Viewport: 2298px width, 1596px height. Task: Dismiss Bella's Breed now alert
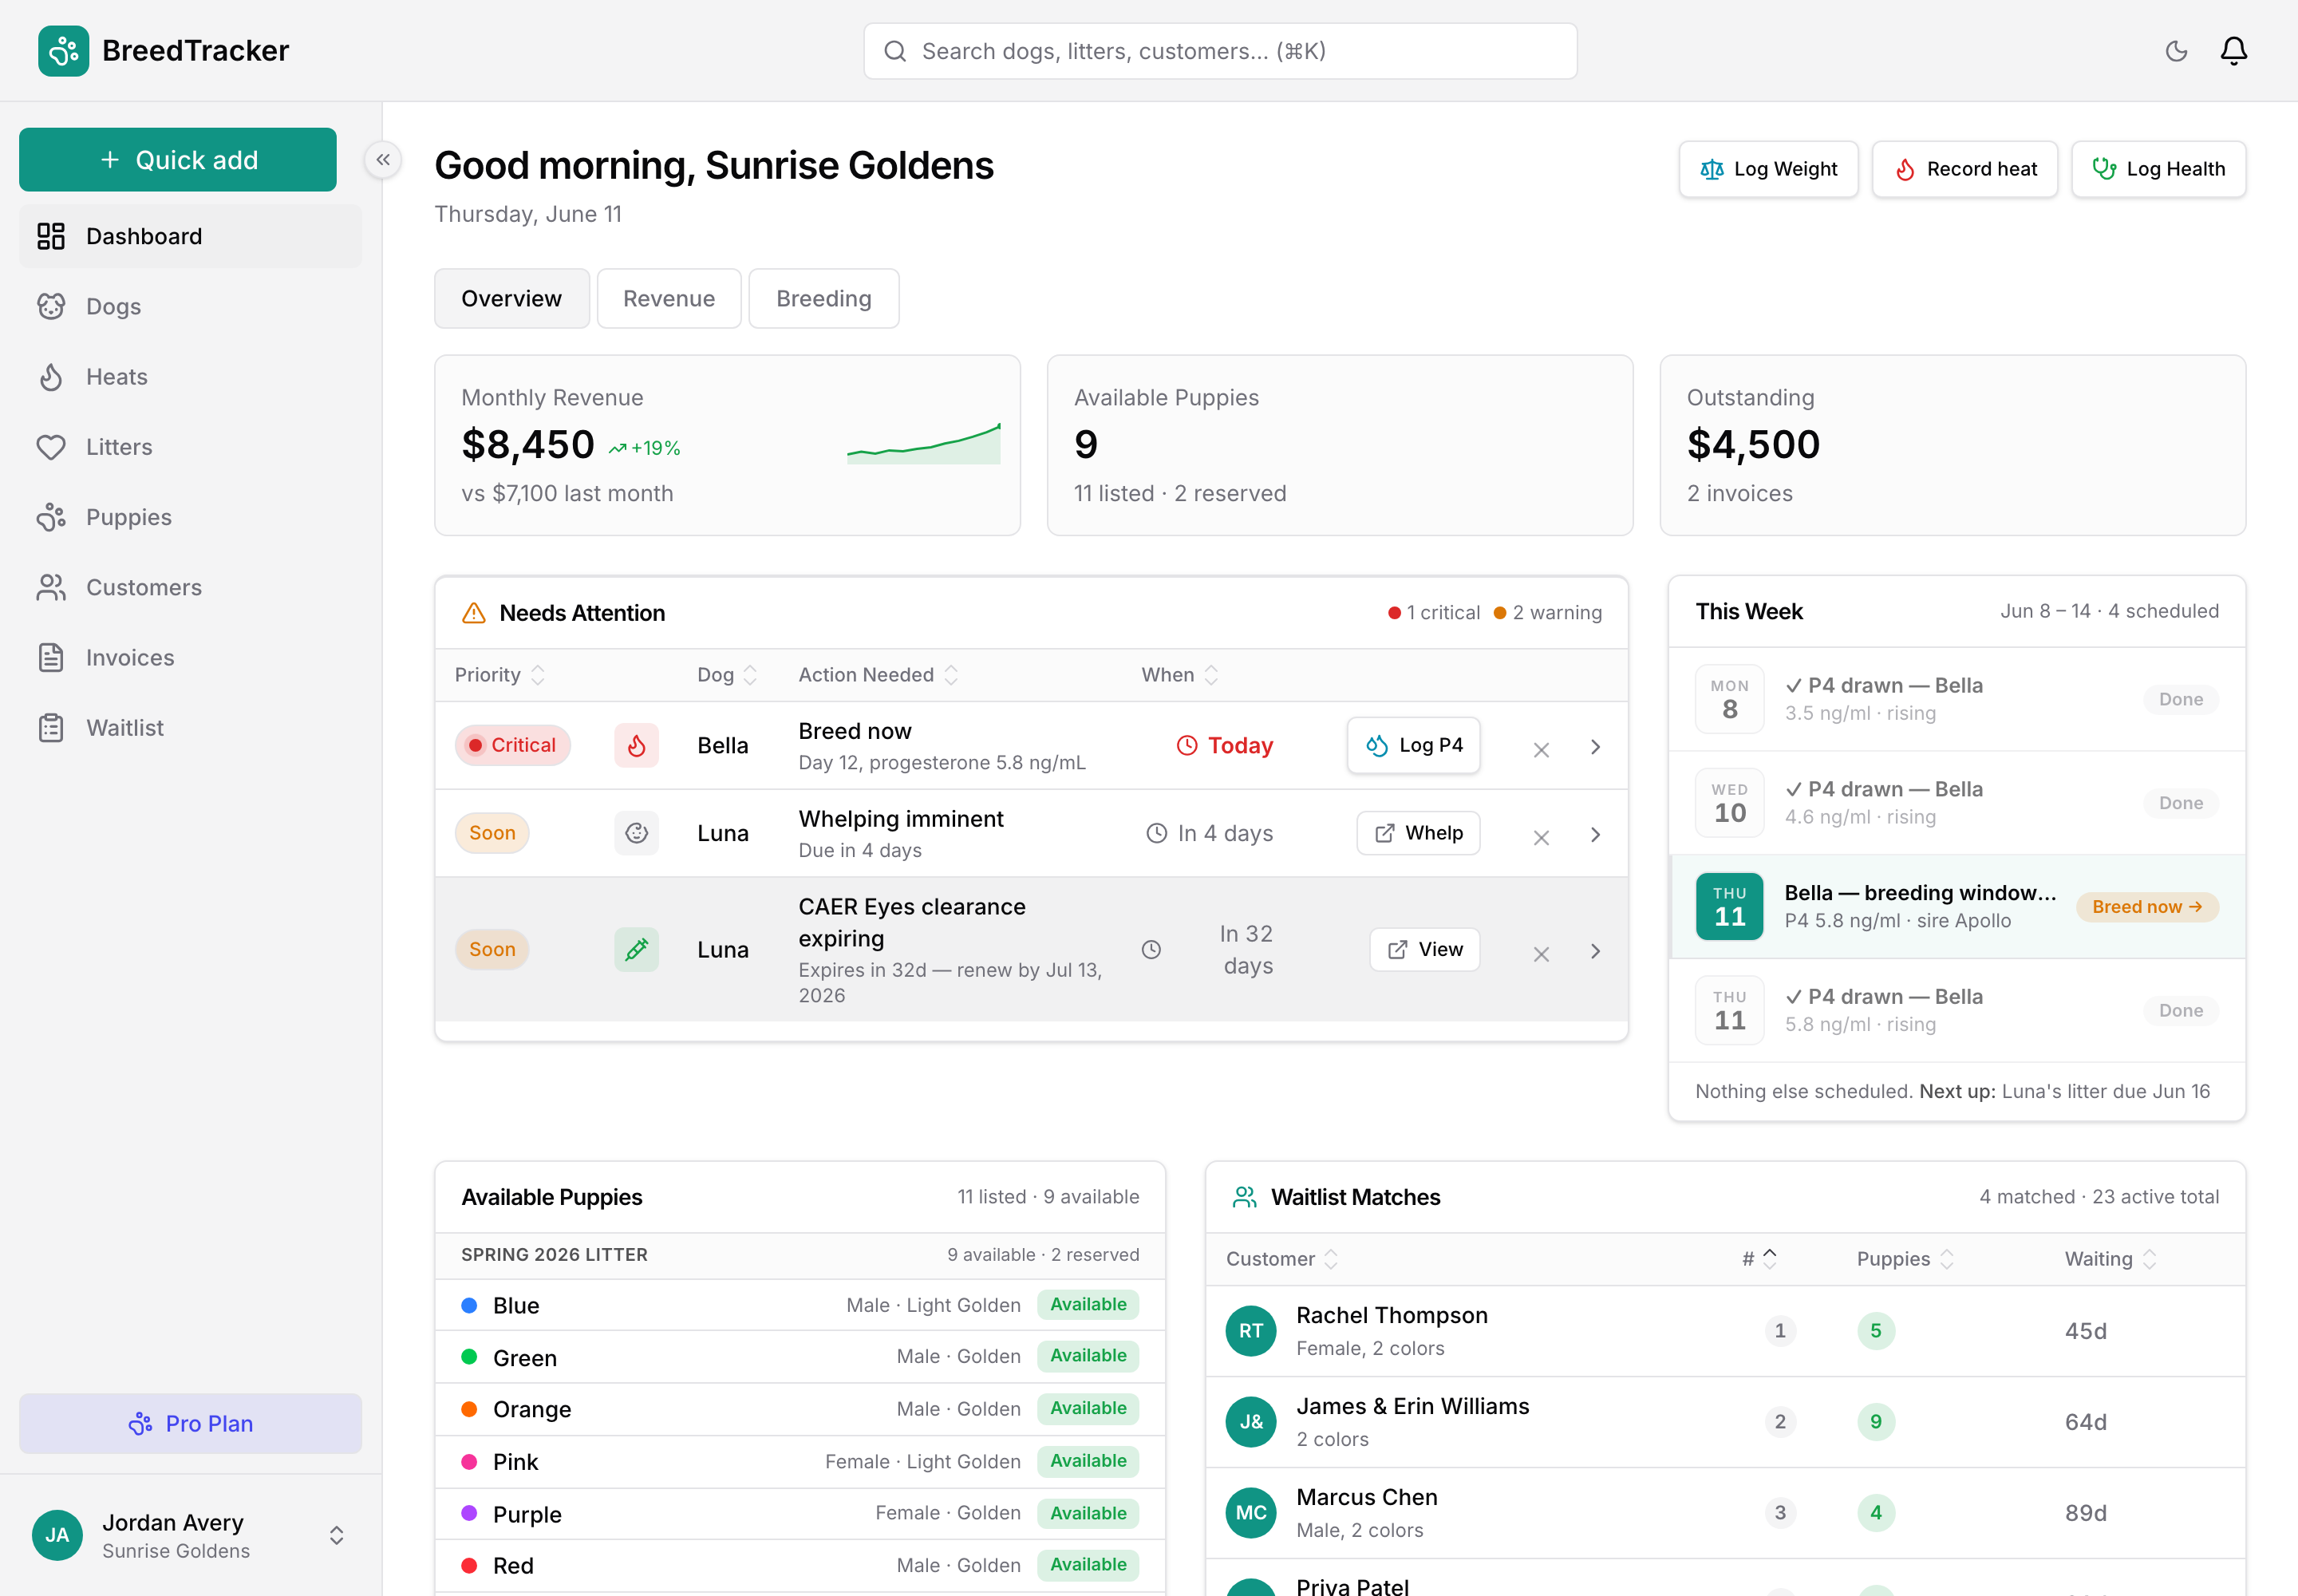point(1541,749)
